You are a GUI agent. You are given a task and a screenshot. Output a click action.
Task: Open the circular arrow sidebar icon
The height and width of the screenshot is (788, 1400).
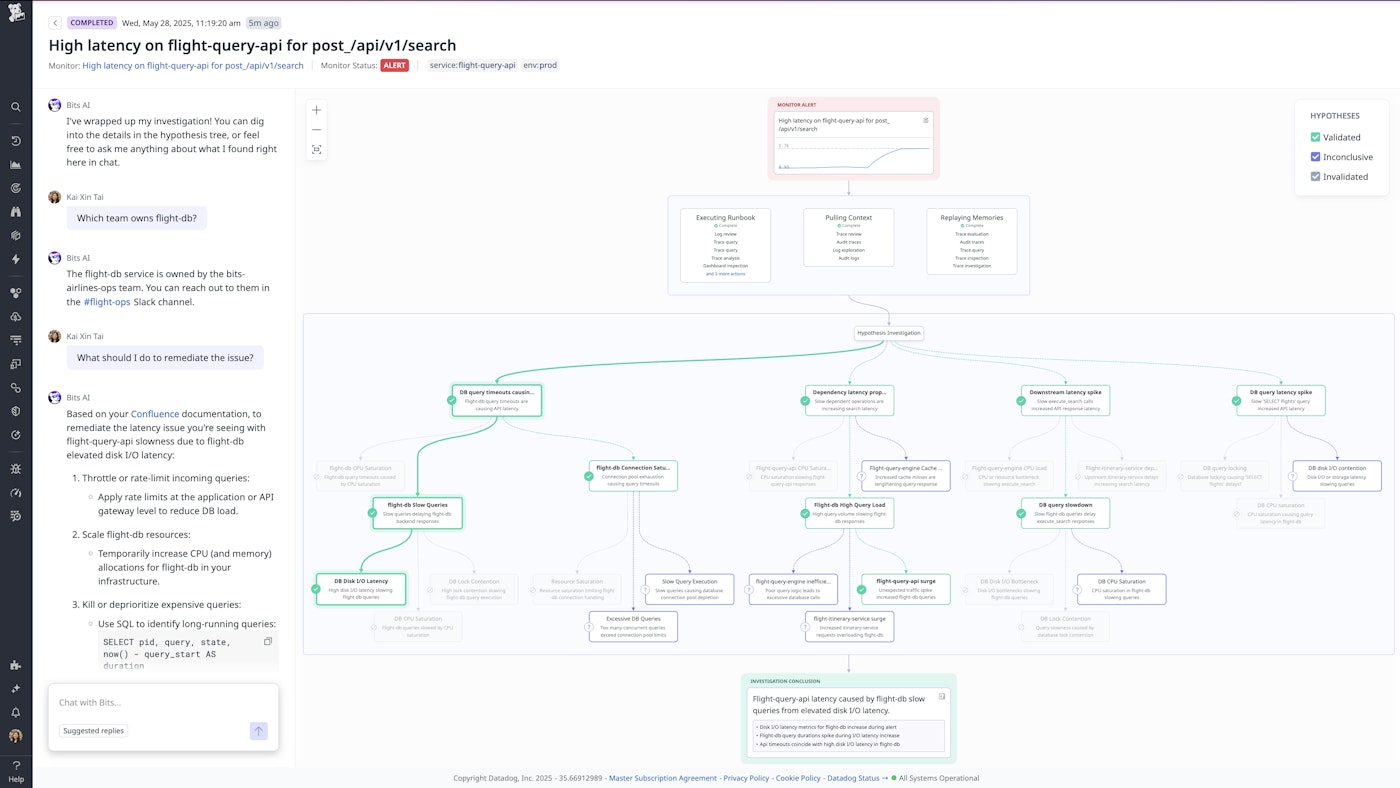(x=16, y=435)
